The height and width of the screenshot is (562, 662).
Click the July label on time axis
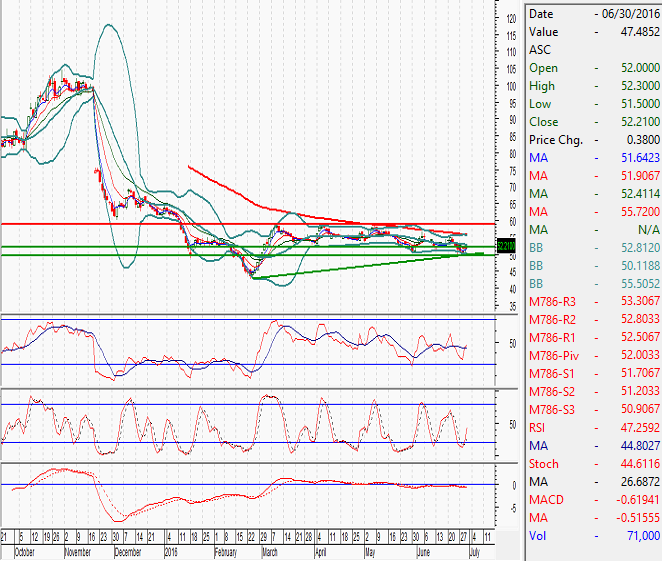[478, 552]
